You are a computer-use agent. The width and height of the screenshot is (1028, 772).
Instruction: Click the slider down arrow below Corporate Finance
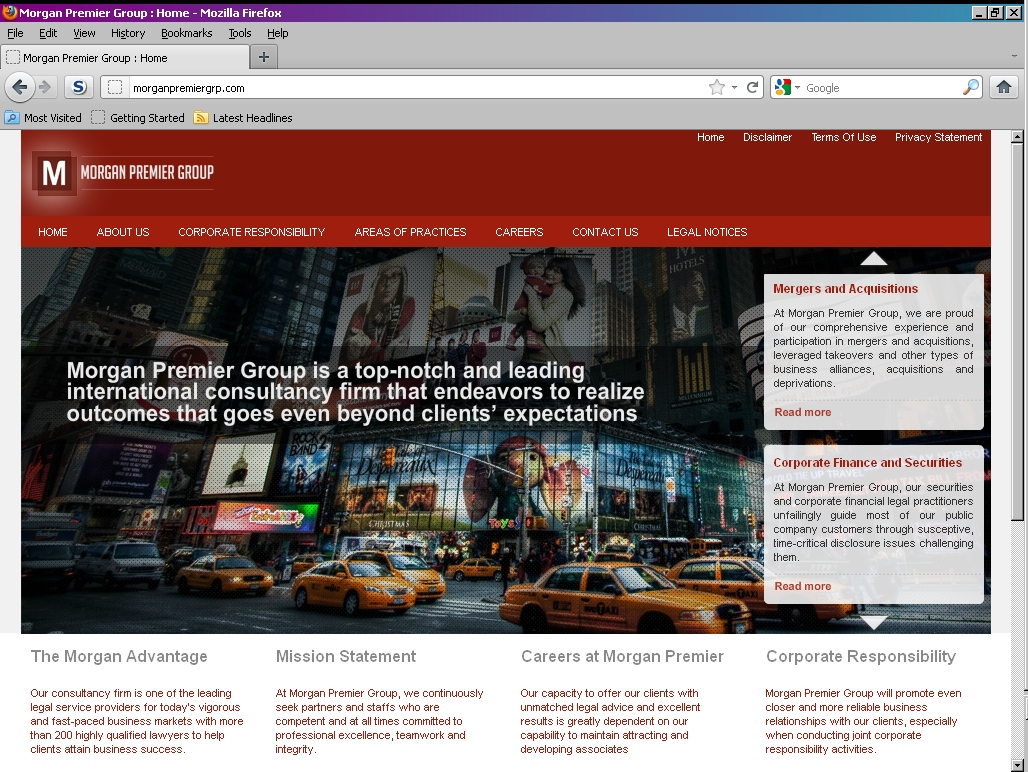(873, 622)
